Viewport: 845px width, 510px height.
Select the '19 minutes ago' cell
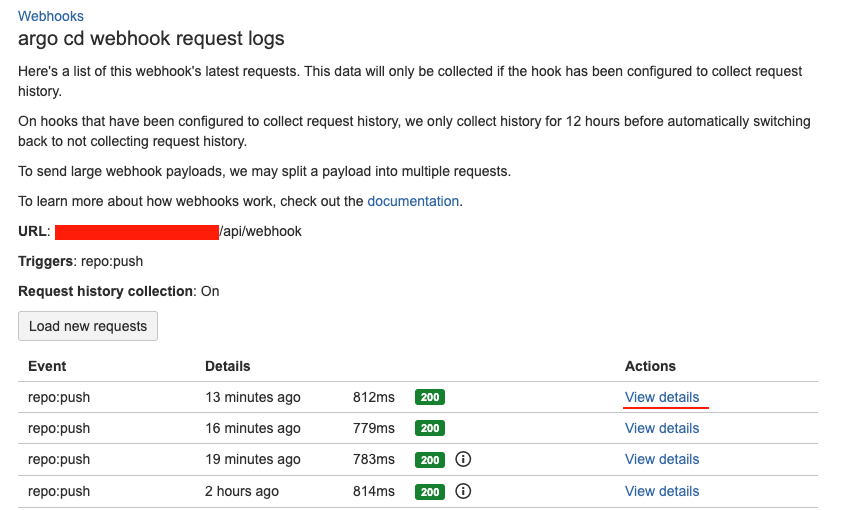[x=253, y=459]
